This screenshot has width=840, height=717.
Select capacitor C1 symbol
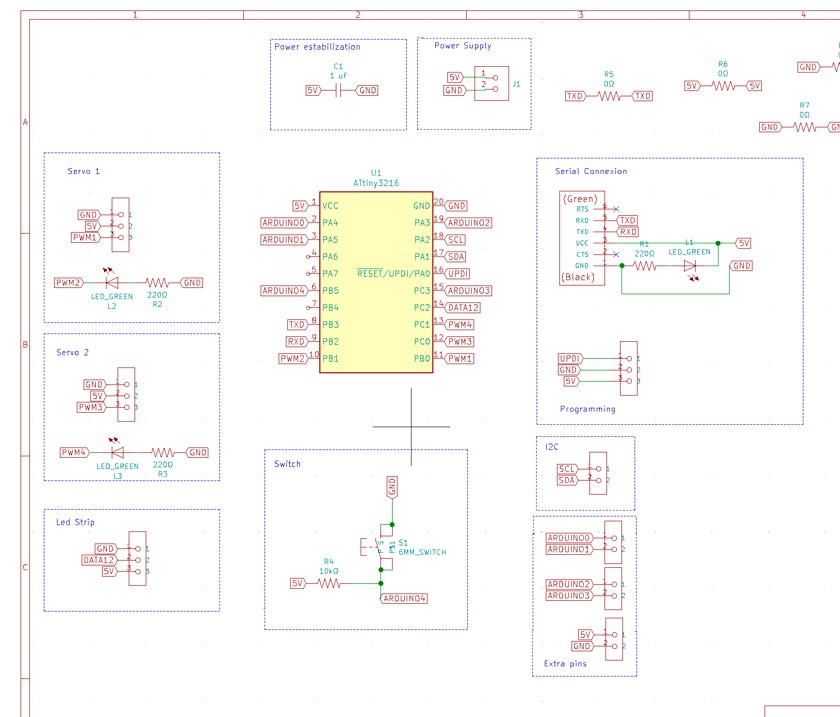coord(338,91)
